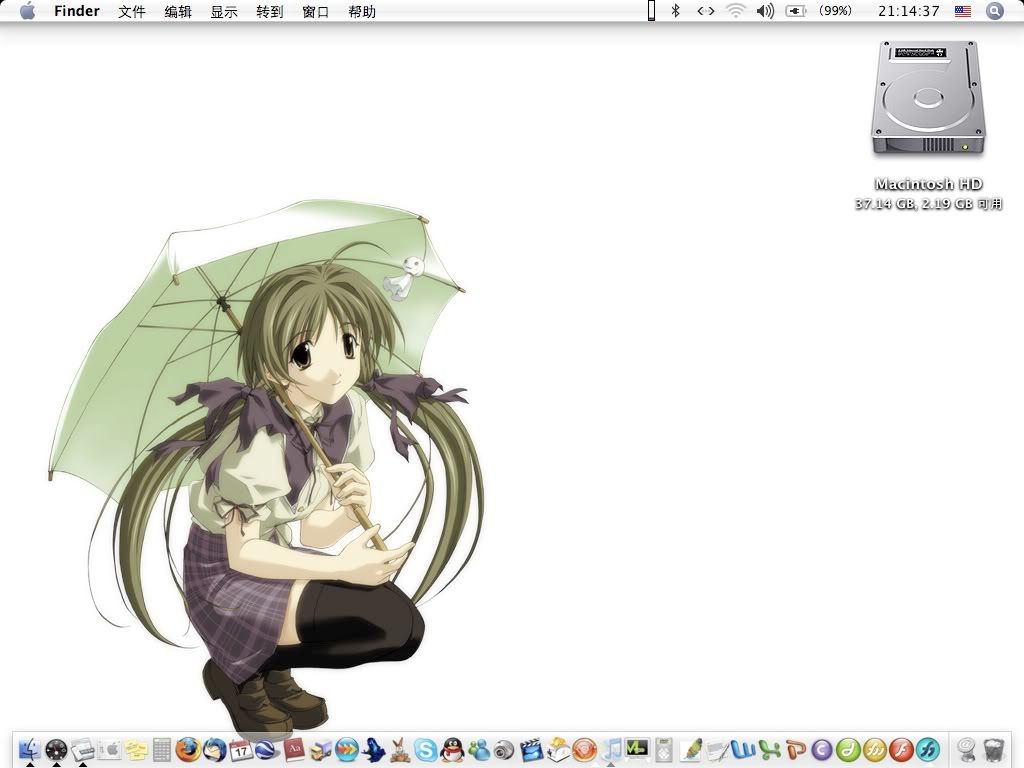Click the monitor icon with green M

click(x=637, y=748)
